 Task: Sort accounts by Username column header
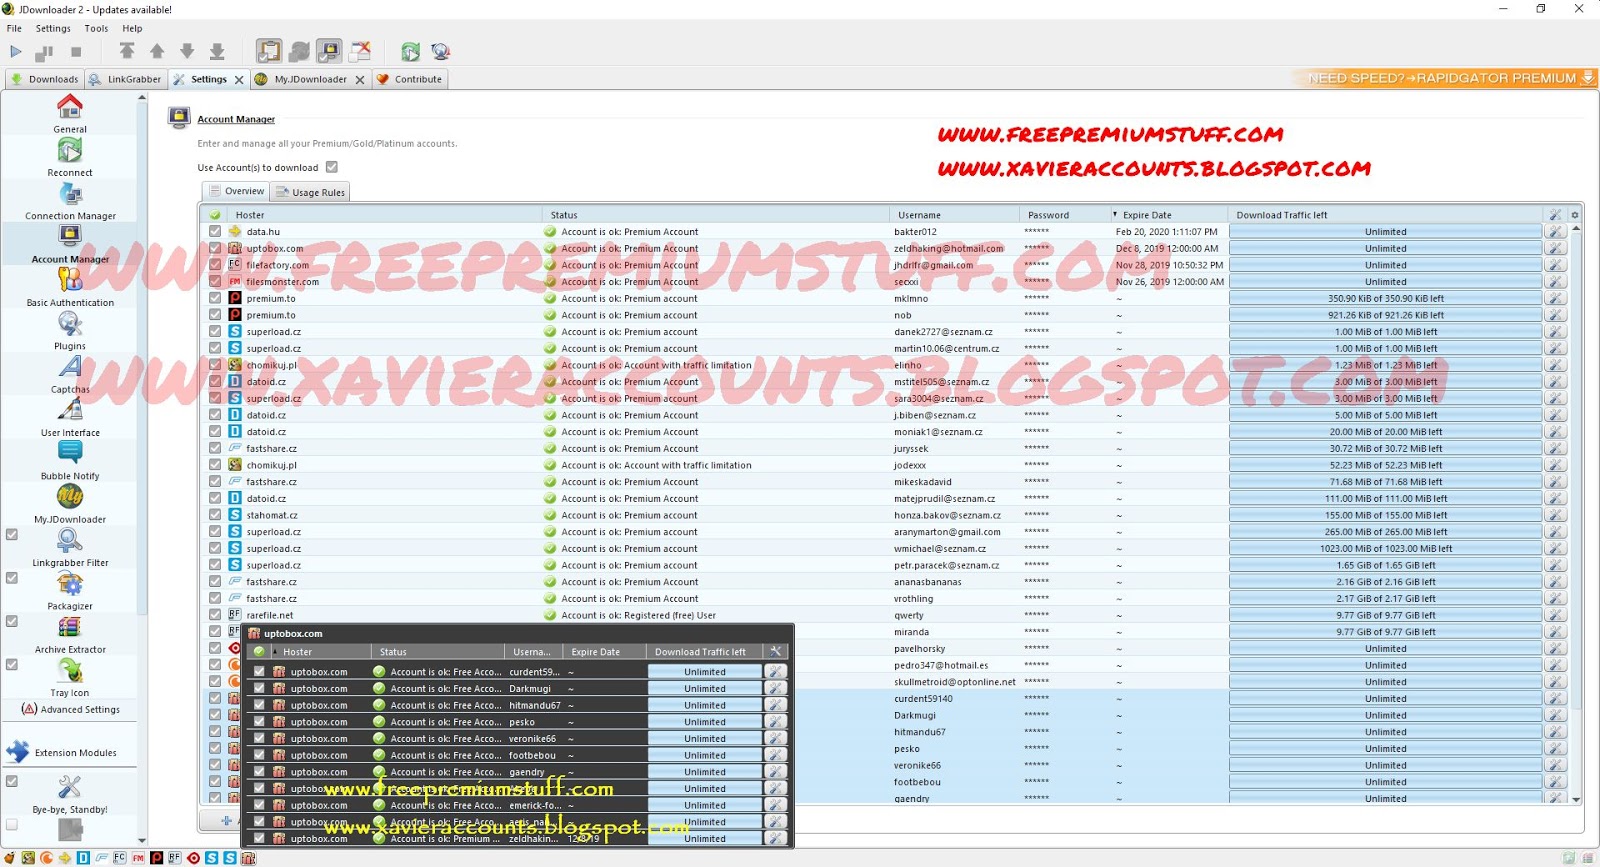tap(955, 215)
